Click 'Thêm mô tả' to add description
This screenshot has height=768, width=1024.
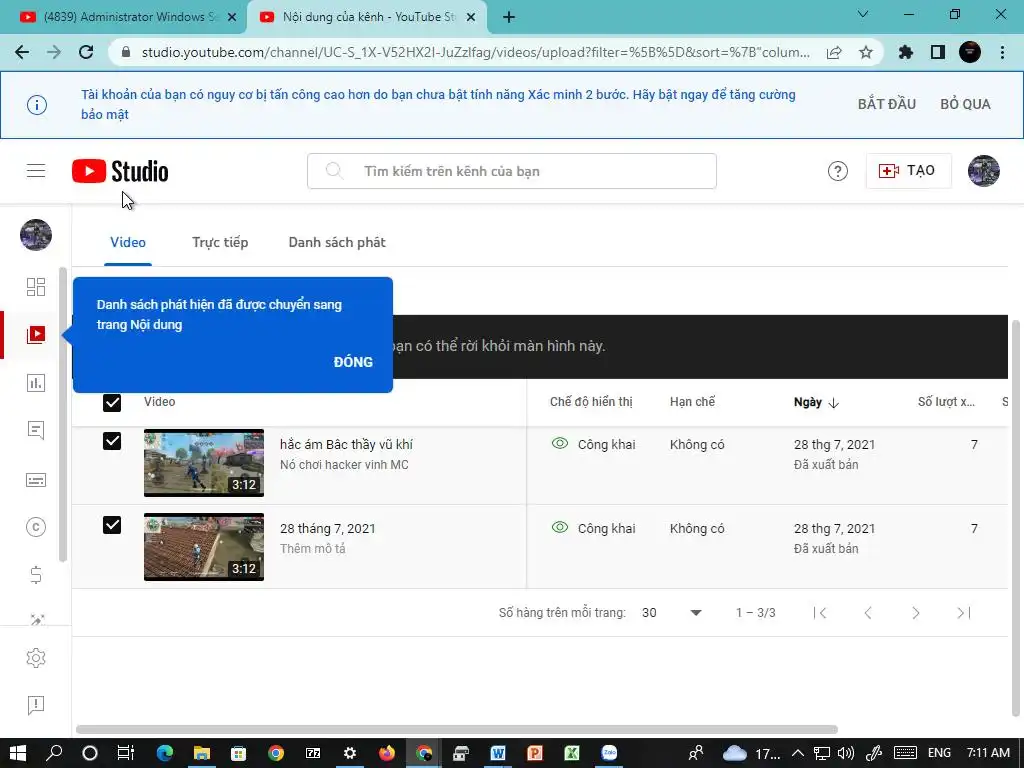(x=313, y=549)
